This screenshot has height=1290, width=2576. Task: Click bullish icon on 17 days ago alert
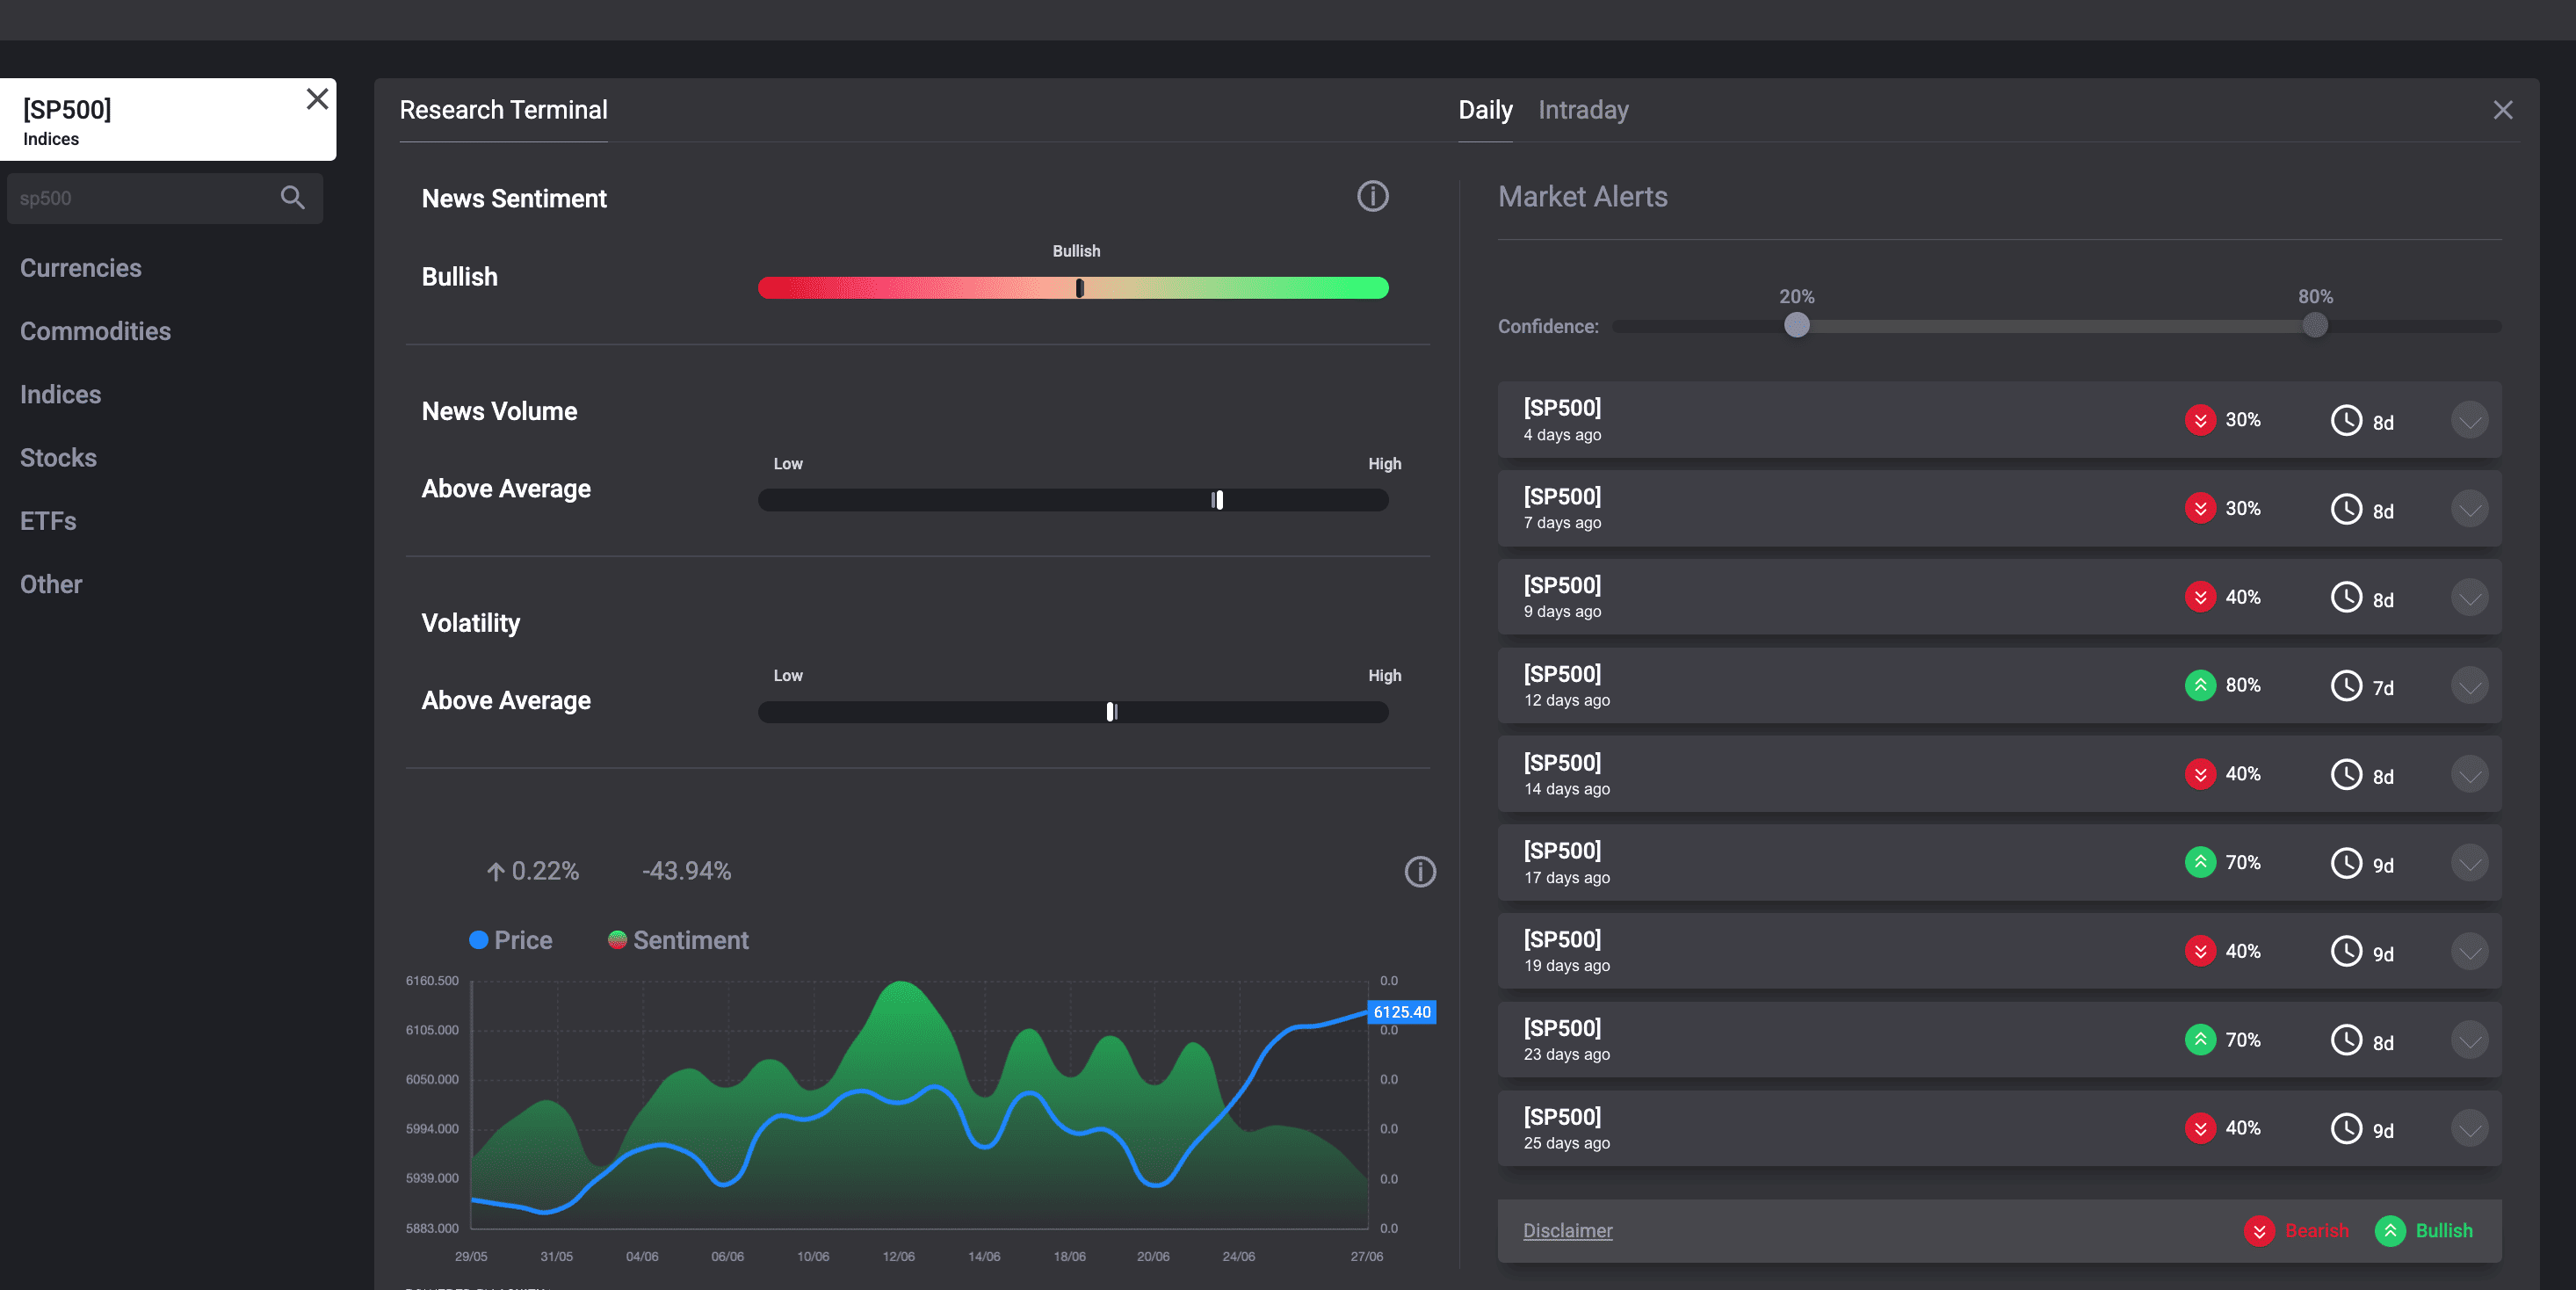click(x=2200, y=863)
